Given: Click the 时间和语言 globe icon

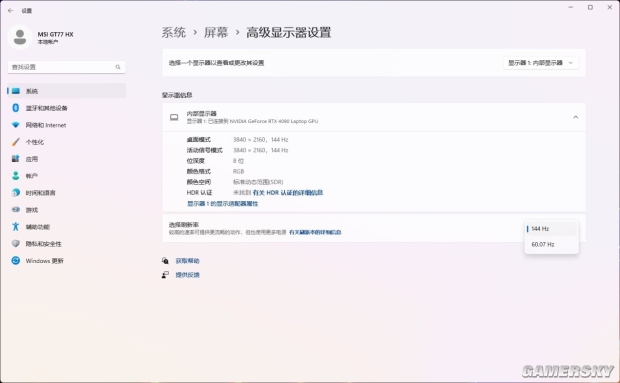Looking at the screenshot, I should [x=16, y=192].
